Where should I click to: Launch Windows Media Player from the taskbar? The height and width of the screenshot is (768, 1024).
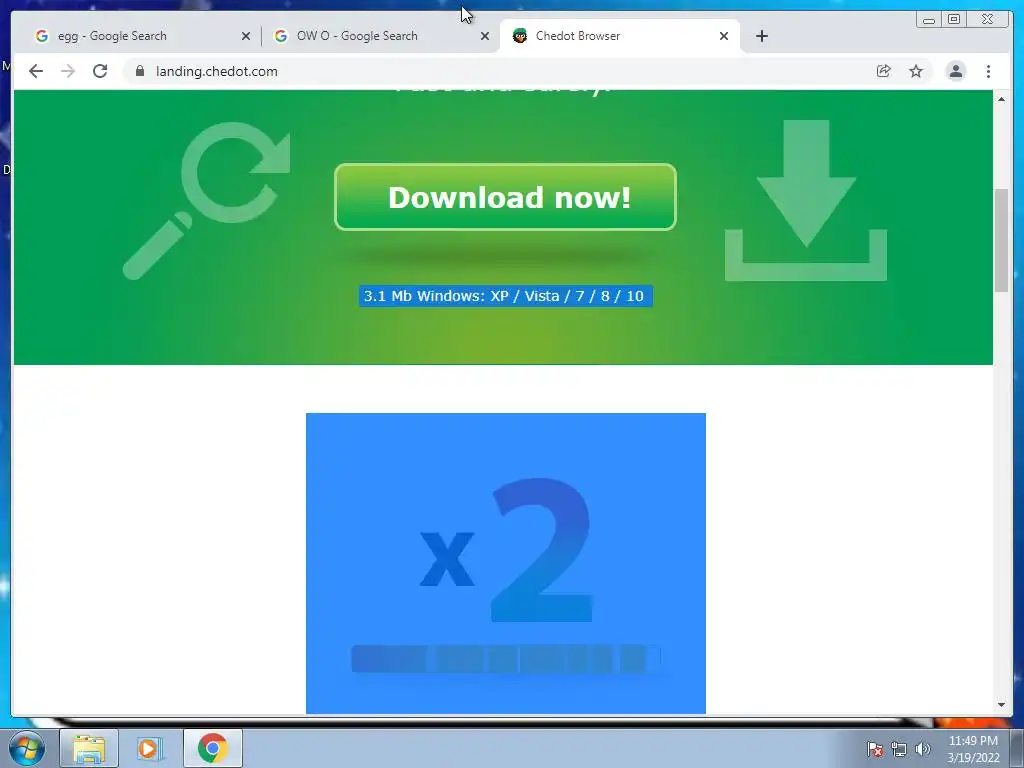coord(150,748)
